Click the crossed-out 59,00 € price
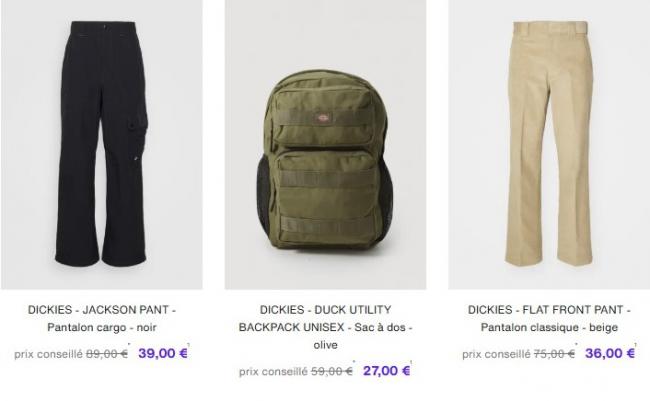The width and height of the screenshot is (650, 401). pyautogui.click(x=332, y=372)
